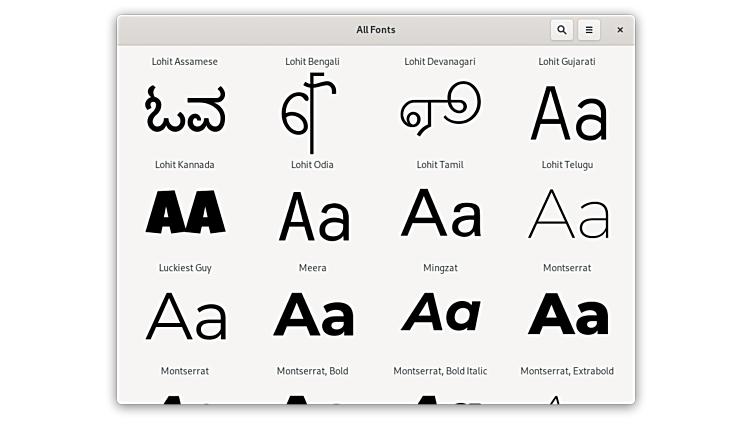
Task: Select the Lohit Bengali font label
Action: click(312, 62)
